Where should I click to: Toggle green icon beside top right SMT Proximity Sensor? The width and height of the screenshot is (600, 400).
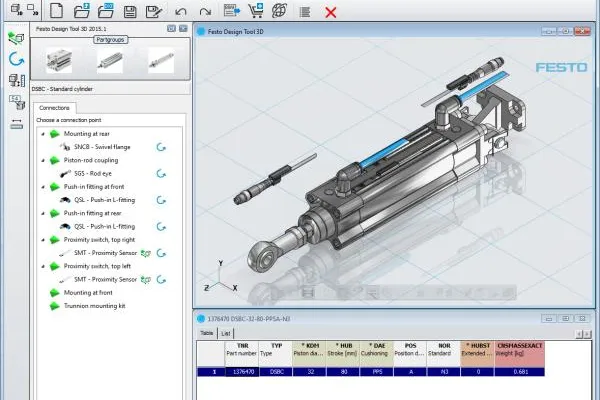(145, 253)
